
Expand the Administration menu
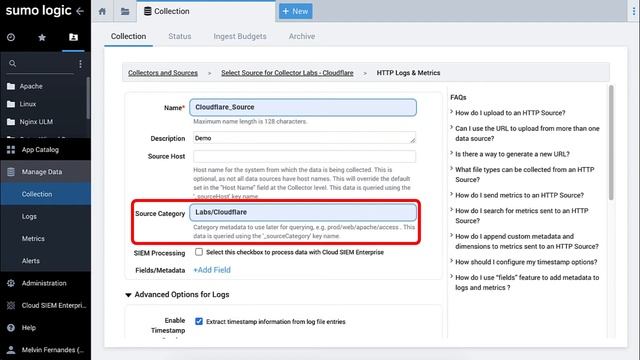click(x=45, y=283)
